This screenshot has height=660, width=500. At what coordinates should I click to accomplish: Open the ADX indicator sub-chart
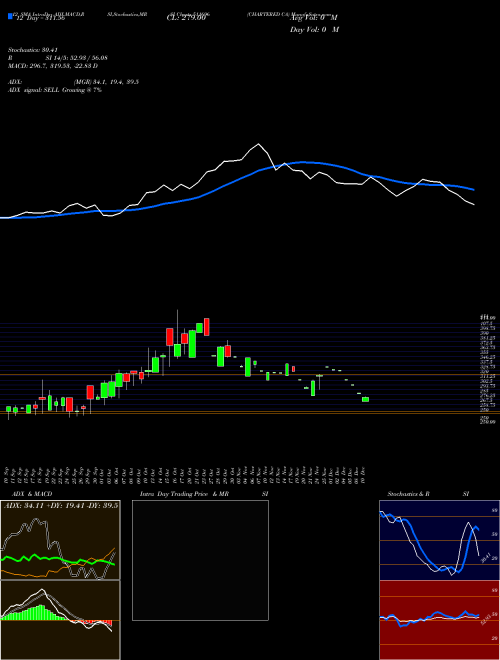60,540
